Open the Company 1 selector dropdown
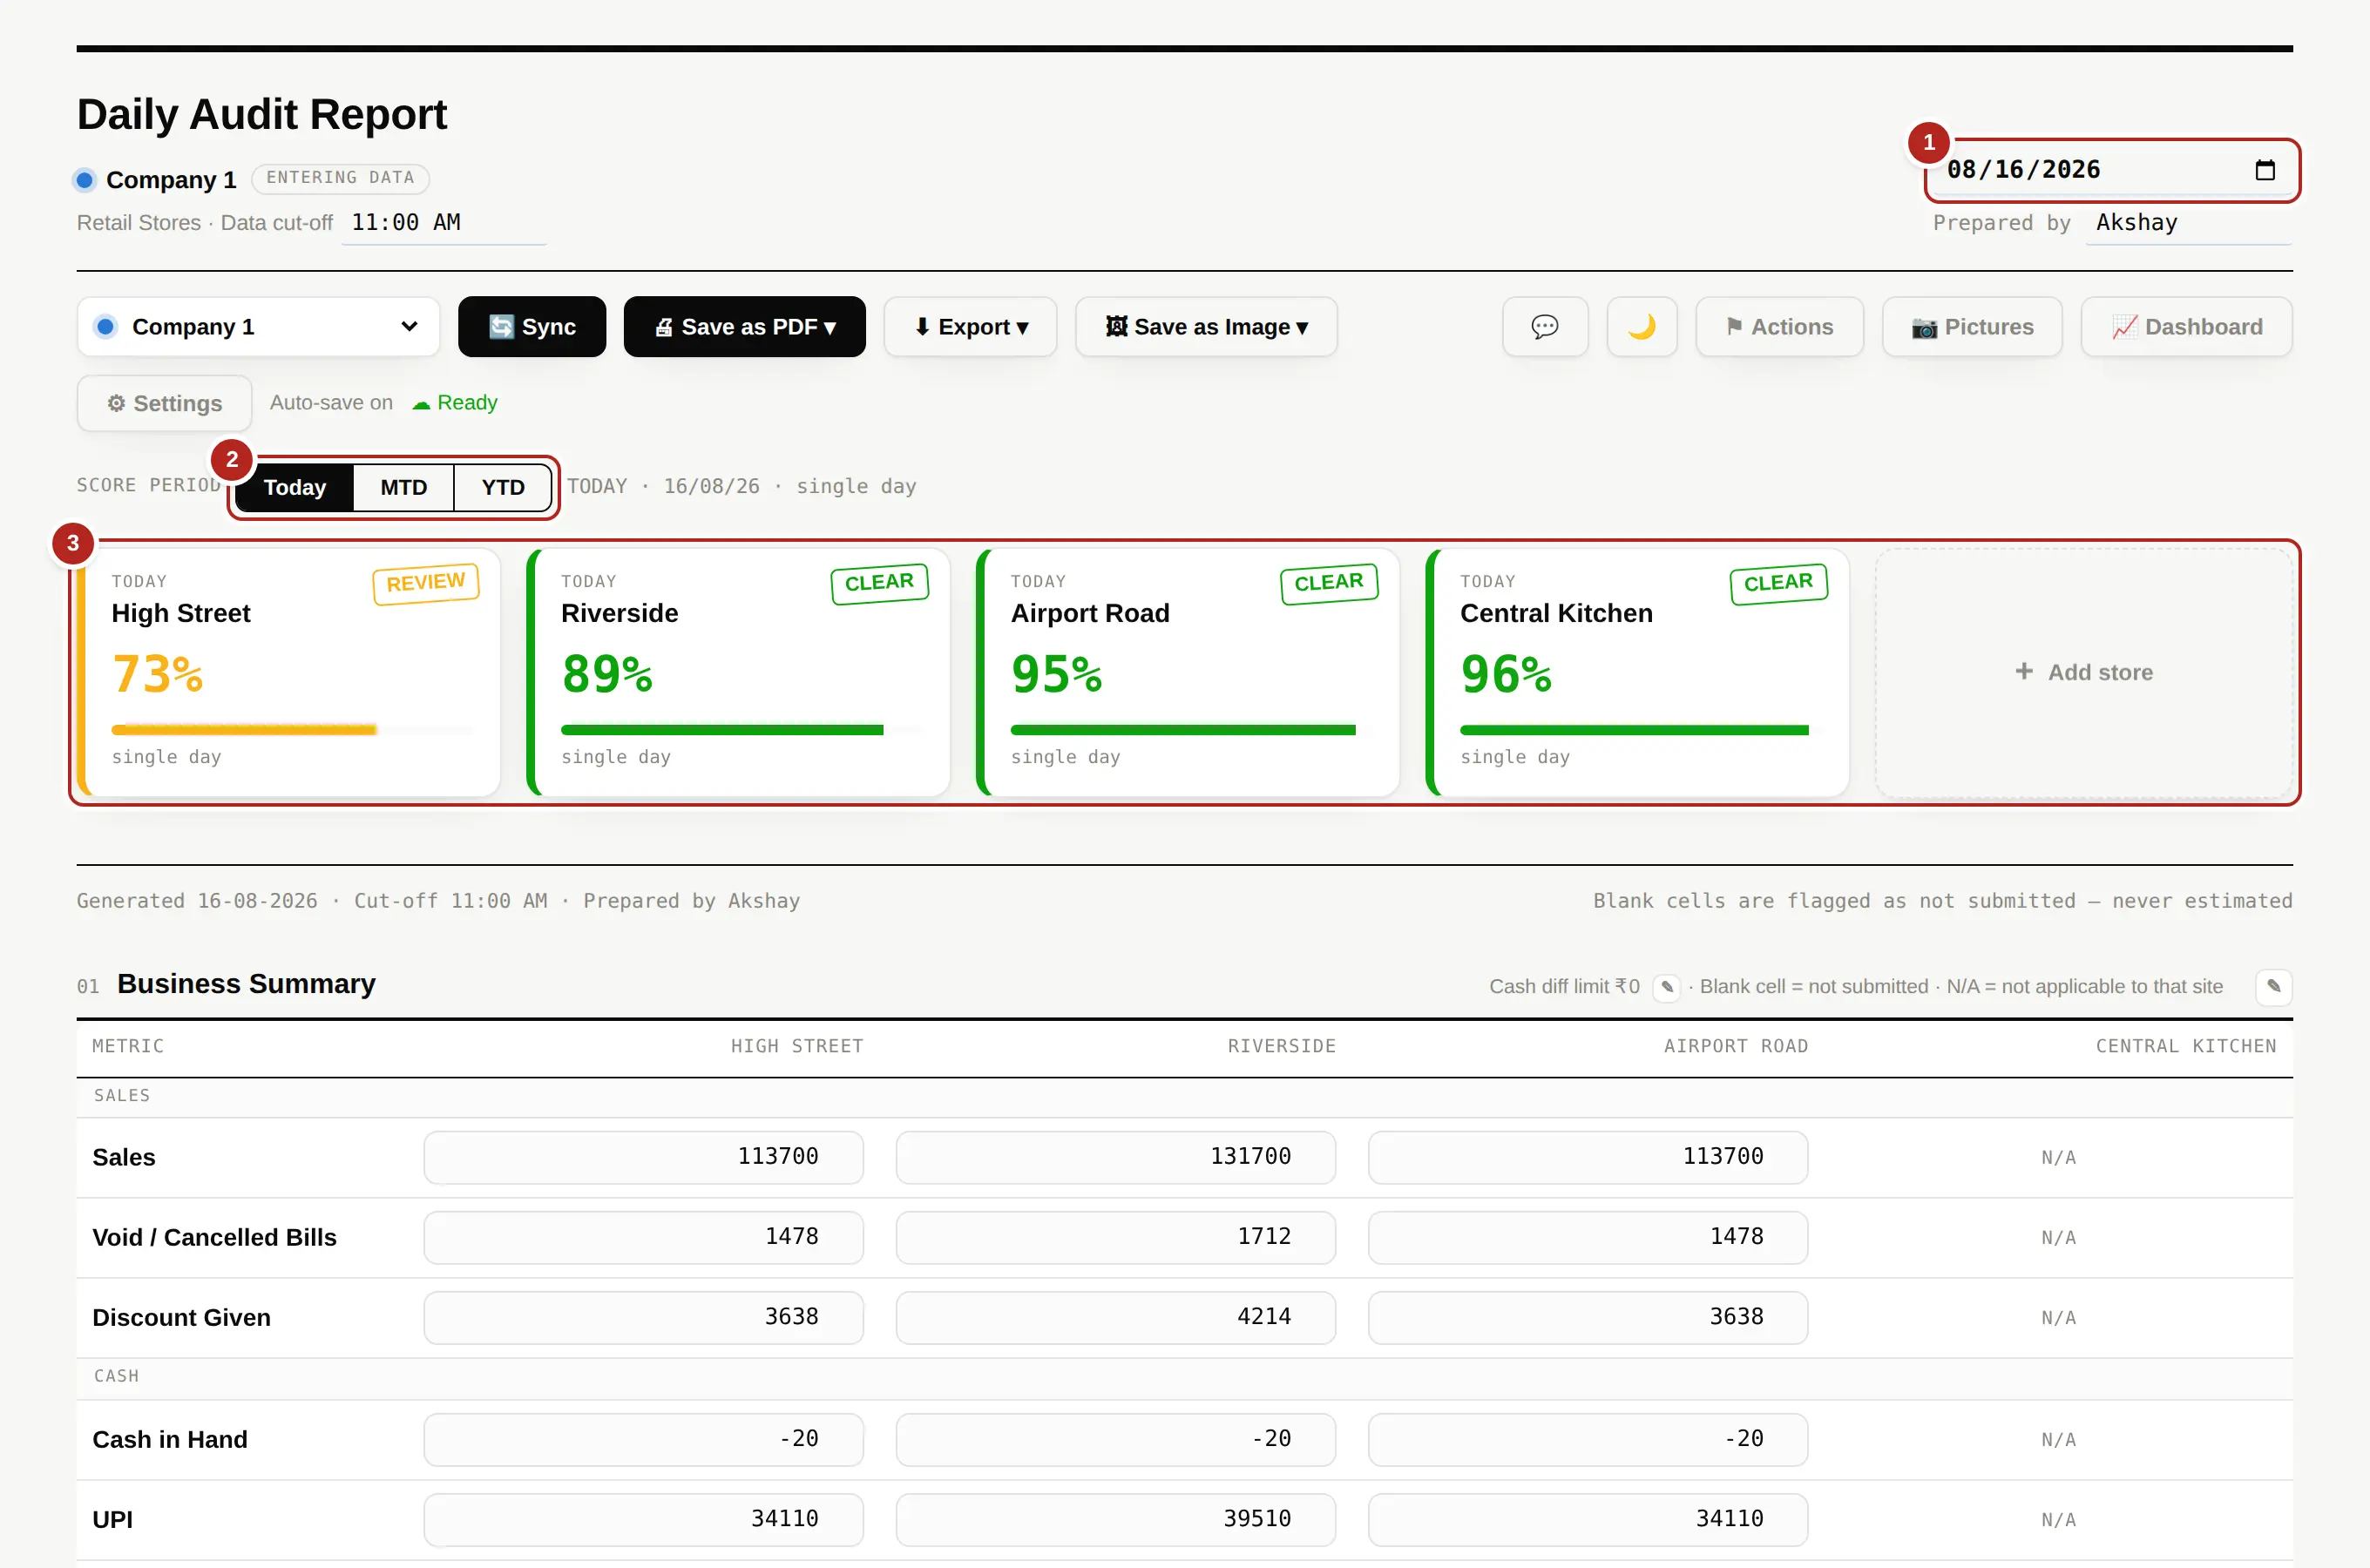2370x1568 pixels. tap(258, 327)
